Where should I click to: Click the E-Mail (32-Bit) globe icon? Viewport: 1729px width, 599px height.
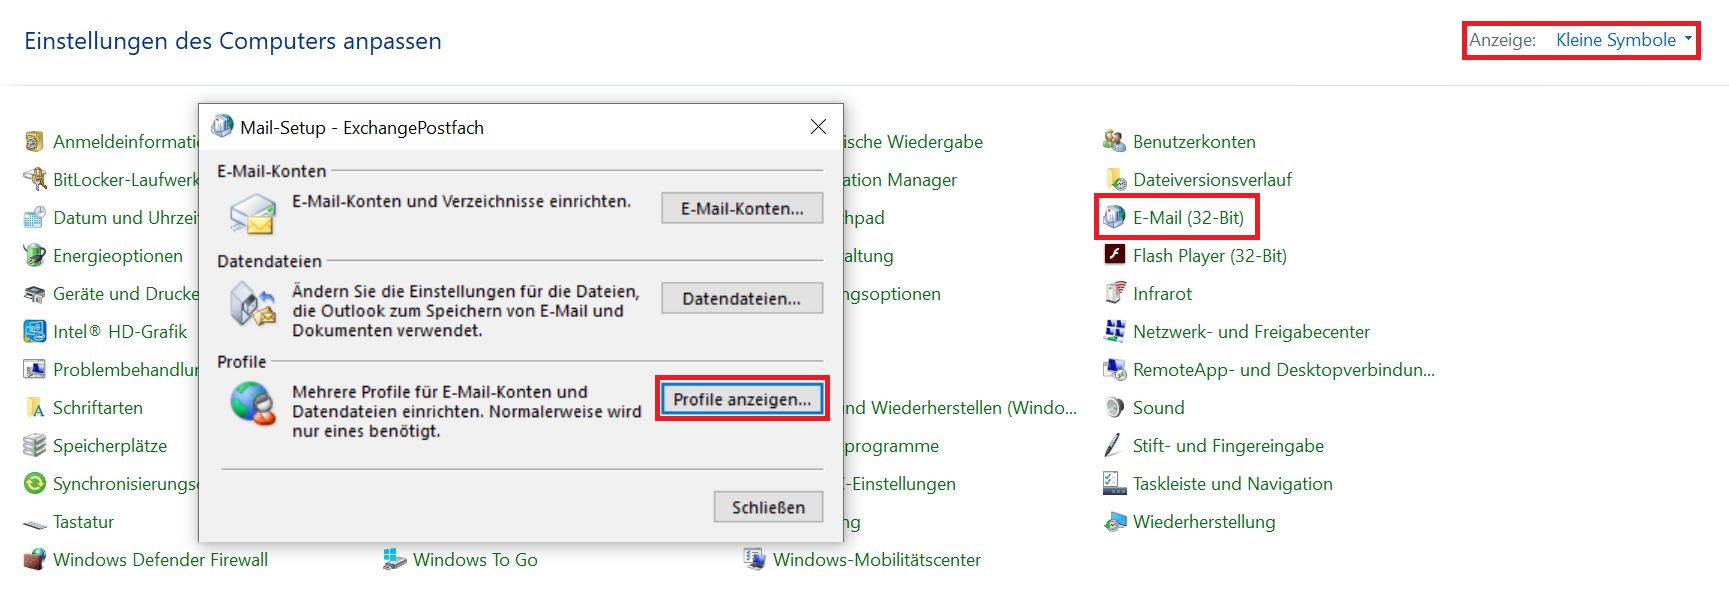1114,217
